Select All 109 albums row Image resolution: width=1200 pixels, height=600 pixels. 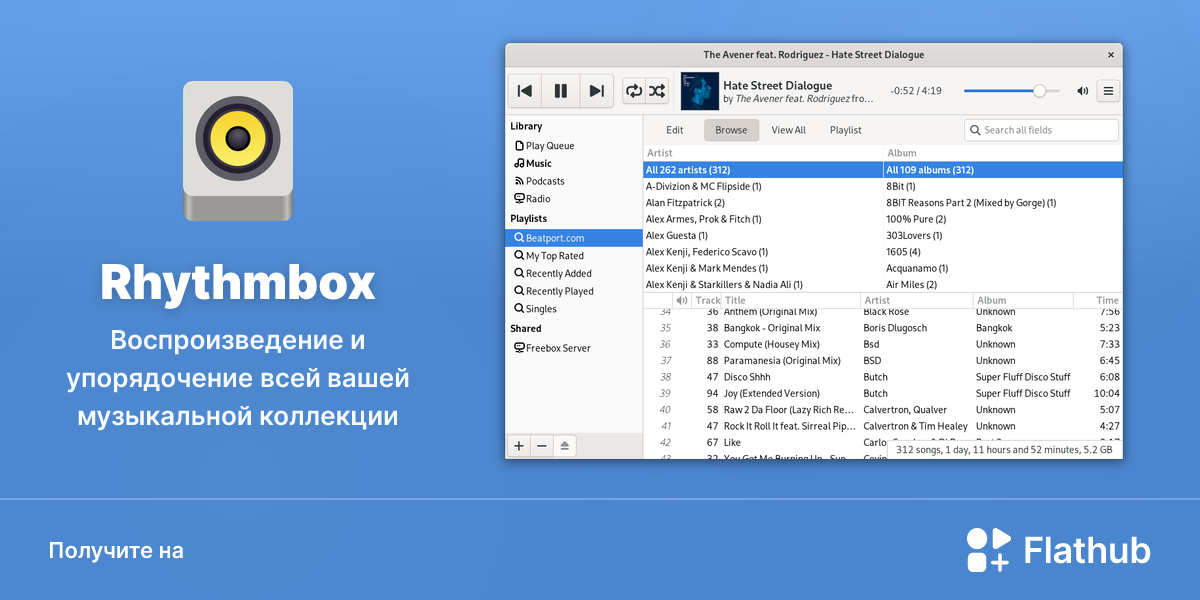point(1003,170)
